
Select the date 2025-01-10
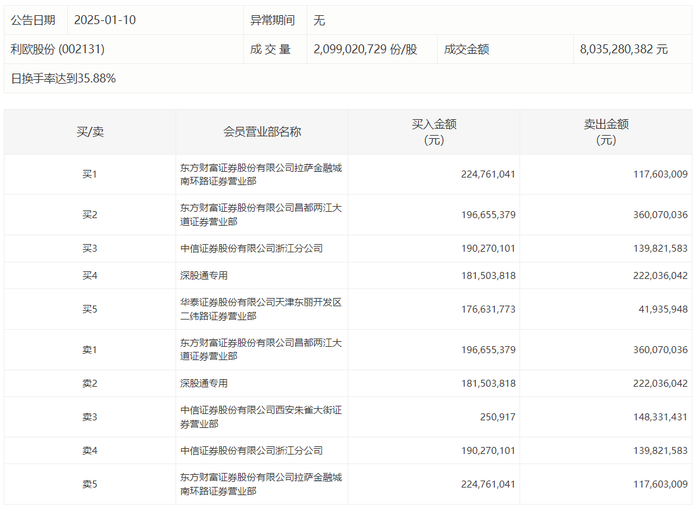(105, 20)
